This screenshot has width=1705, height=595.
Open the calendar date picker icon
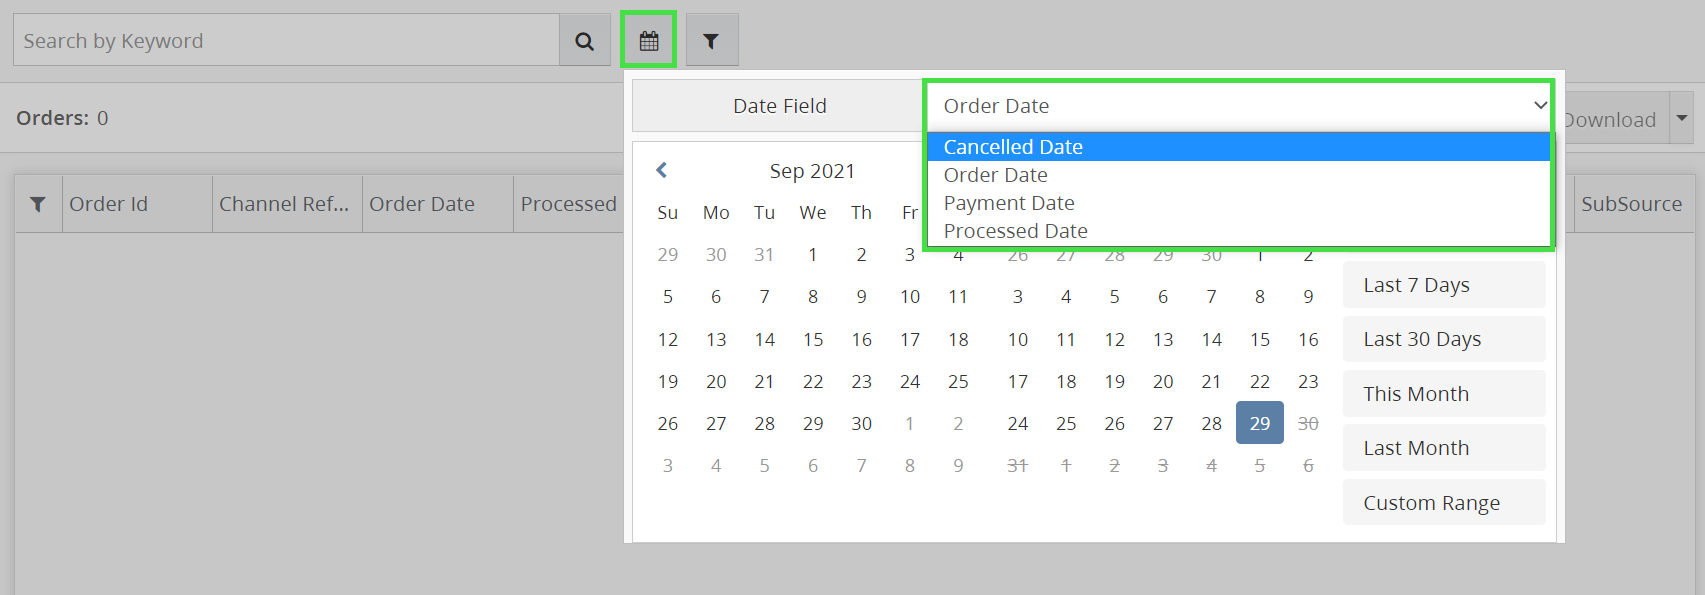pos(649,41)
